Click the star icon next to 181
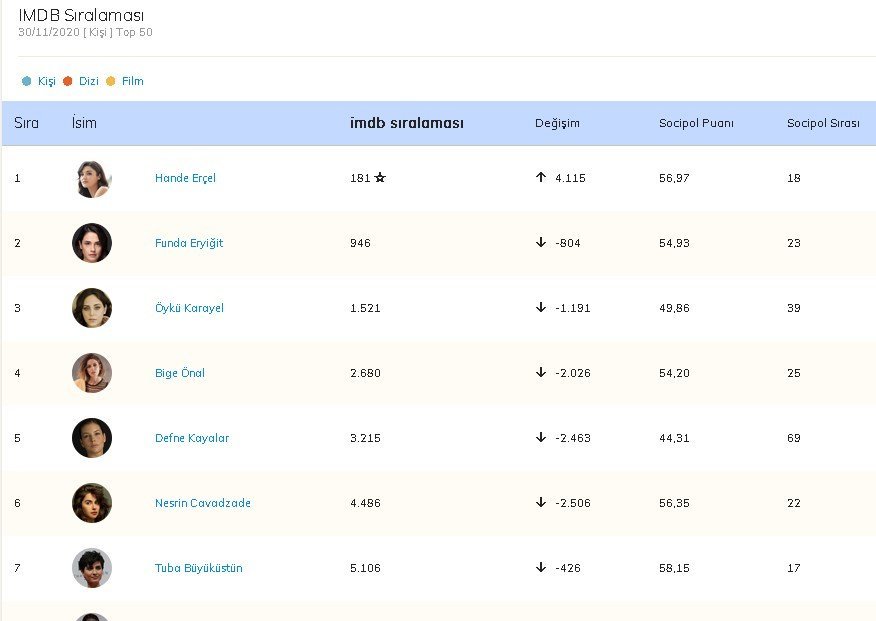Image resolution: width=876 pixels, height=621 pixels. click(380, 178)
